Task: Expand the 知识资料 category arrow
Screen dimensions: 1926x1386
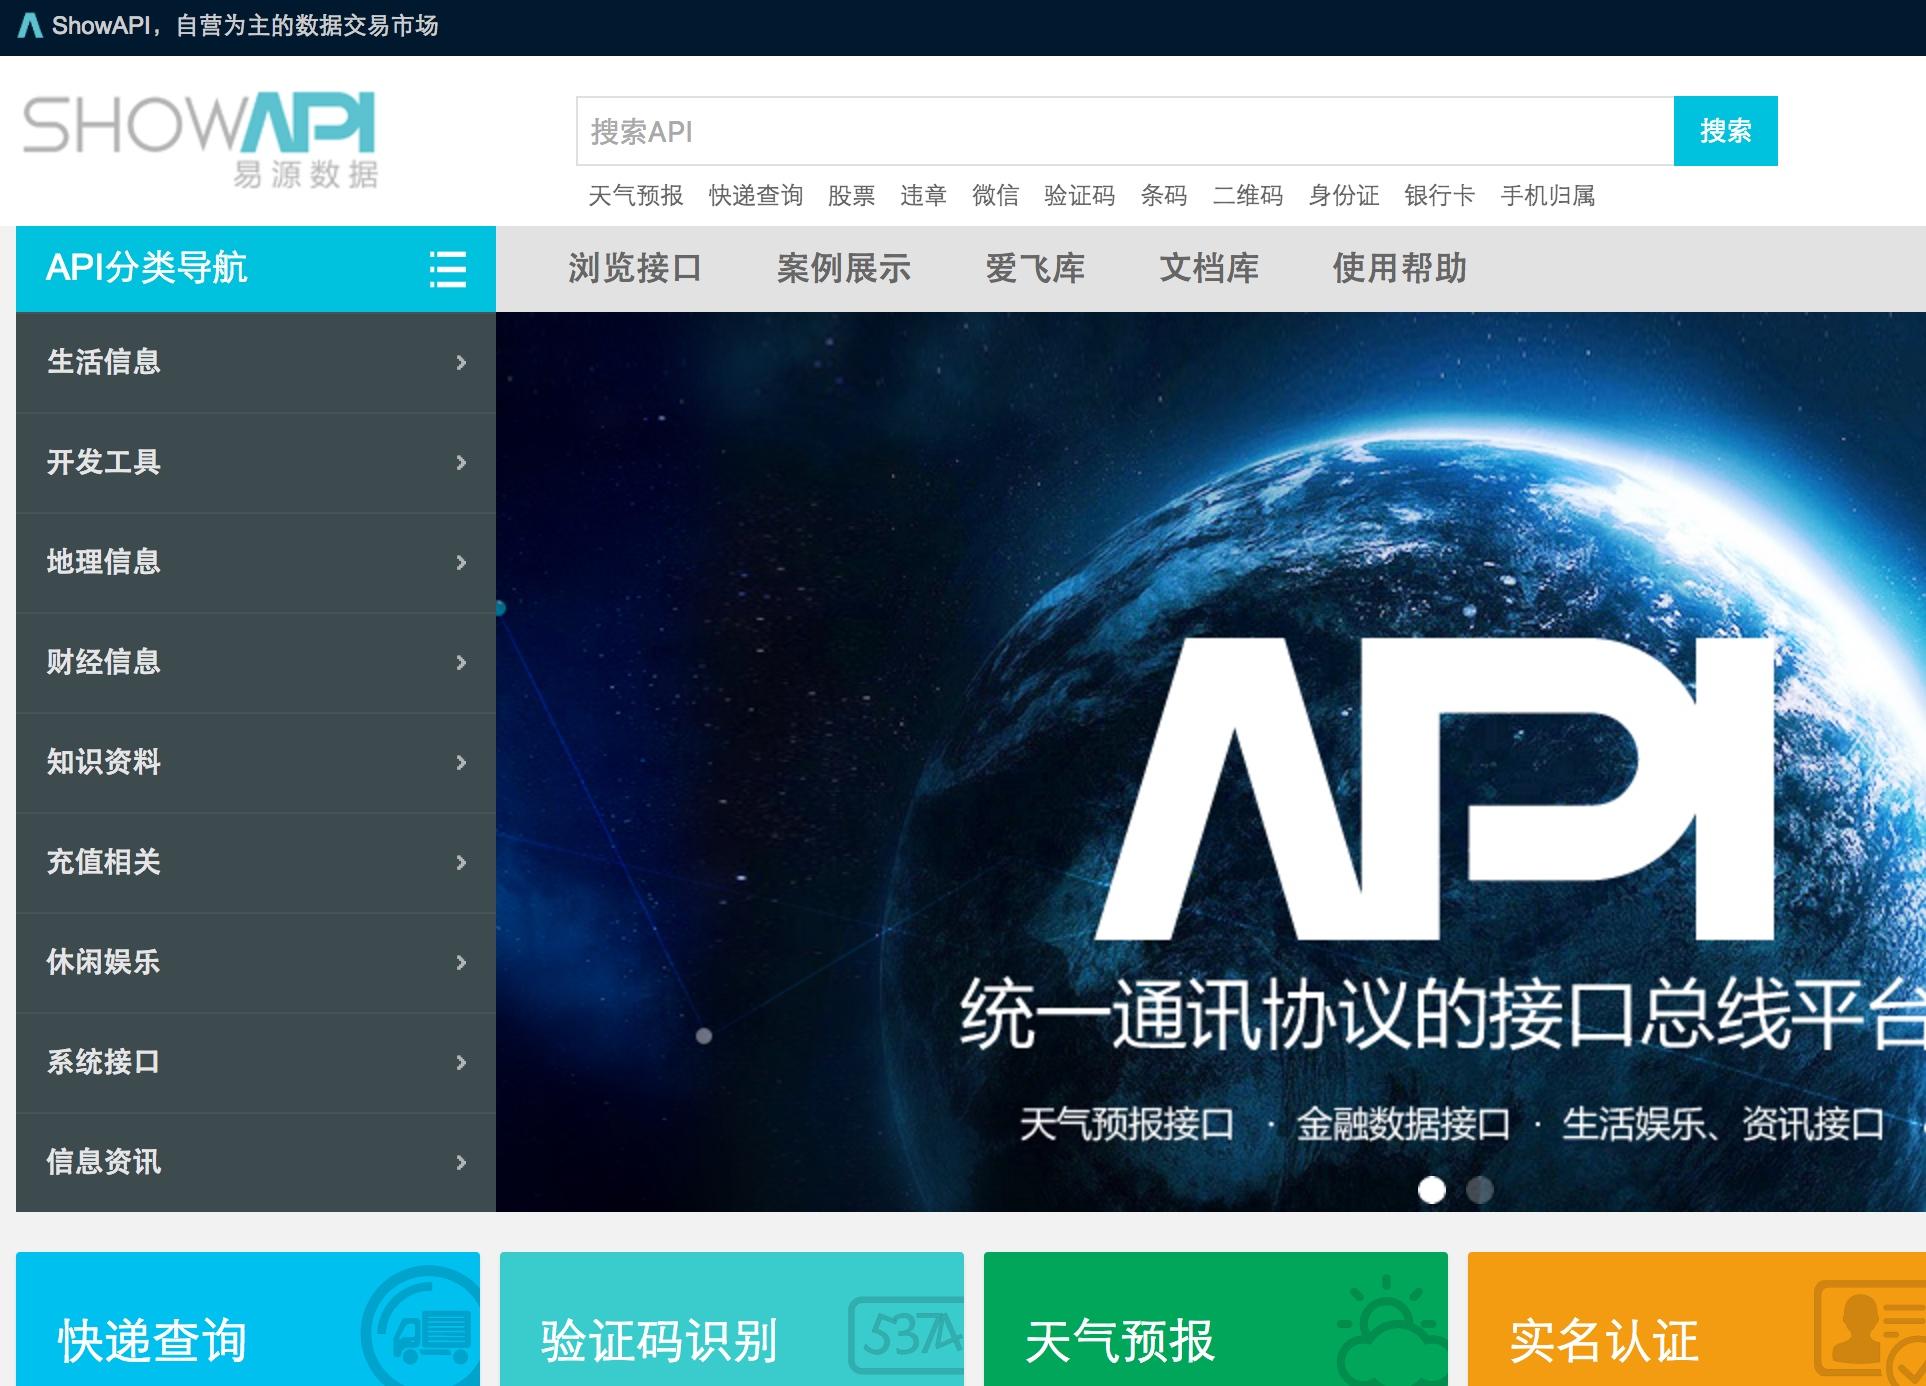Action: [461, 762]
